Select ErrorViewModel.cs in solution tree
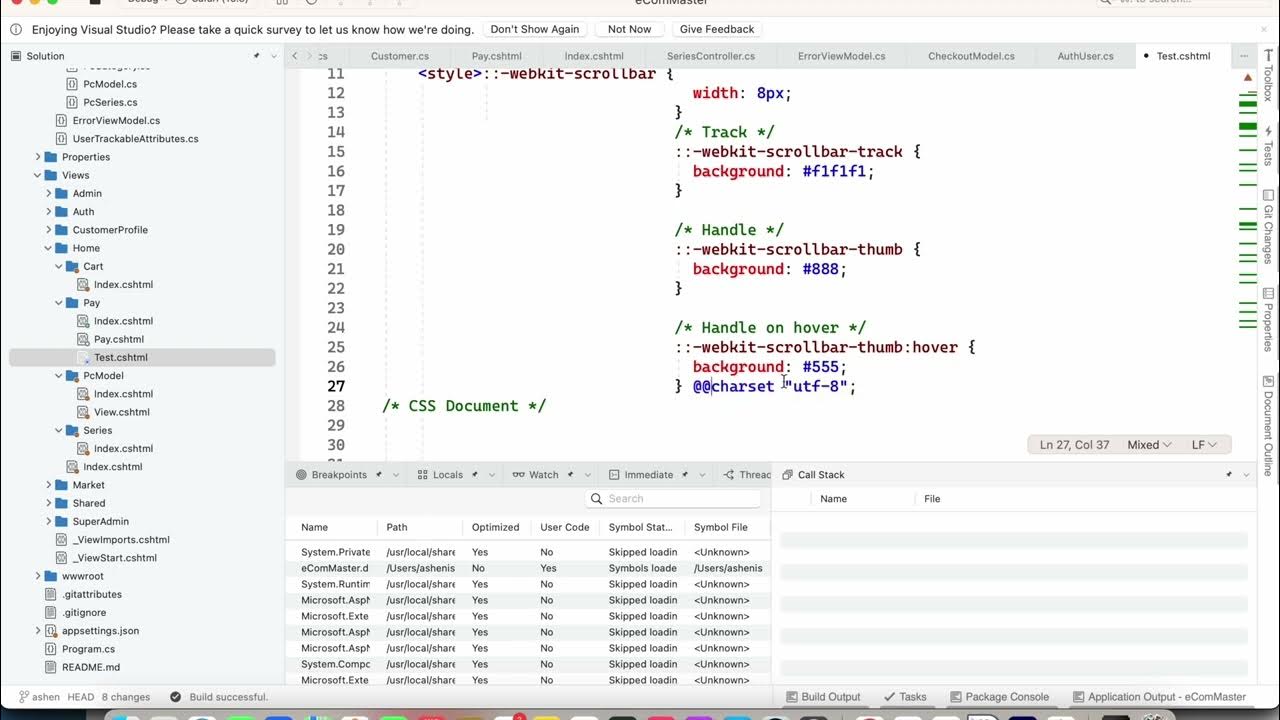Viewport: 1280px width, 720px height. 116,120
